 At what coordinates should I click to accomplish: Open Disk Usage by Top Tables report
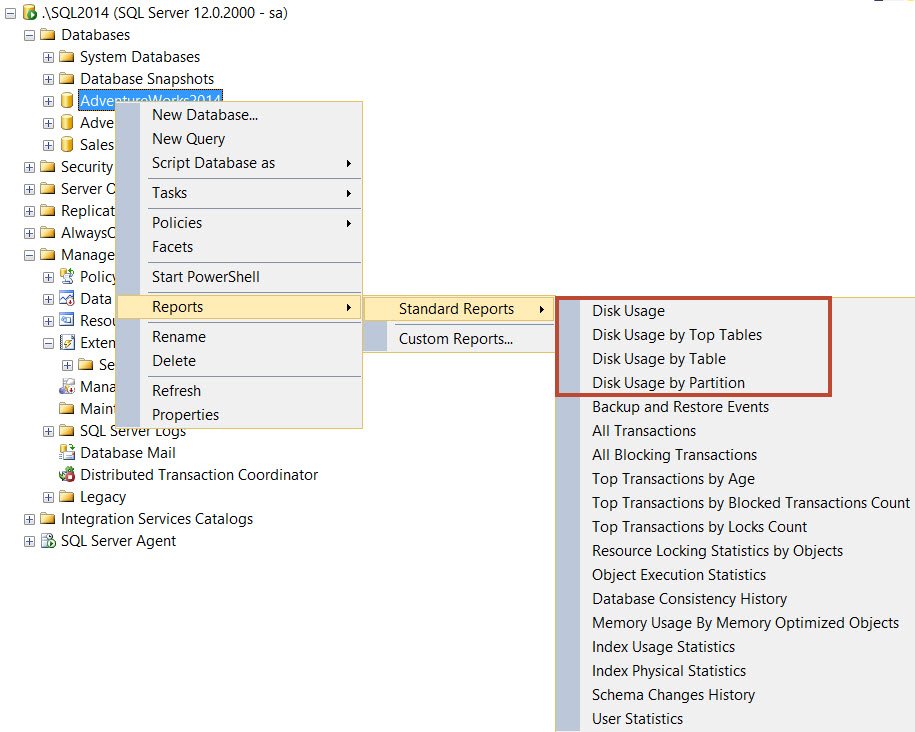coord(677,335)
